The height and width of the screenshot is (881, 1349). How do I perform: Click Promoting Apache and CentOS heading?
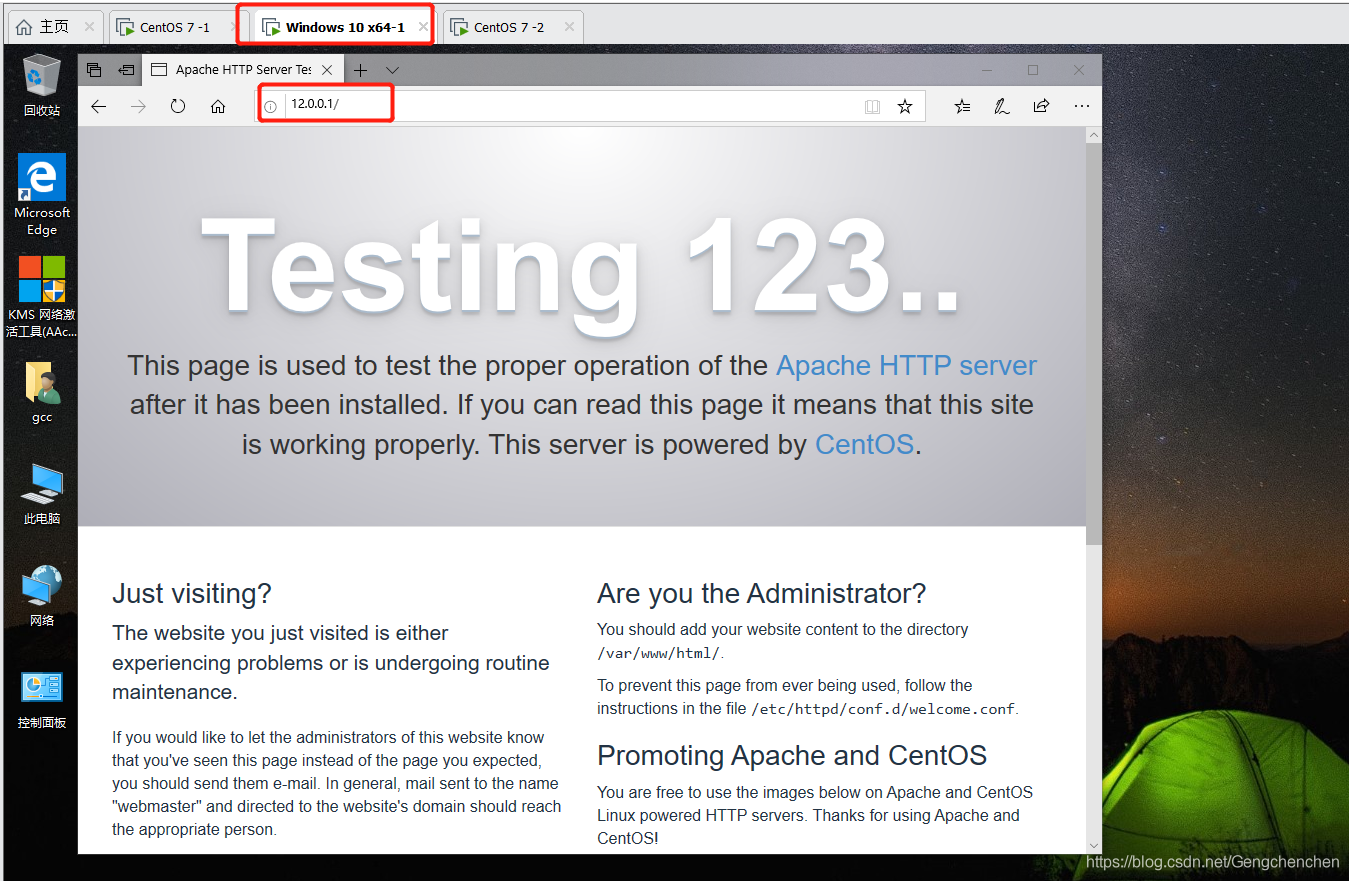pyautogui.click(x=792, y=755)
